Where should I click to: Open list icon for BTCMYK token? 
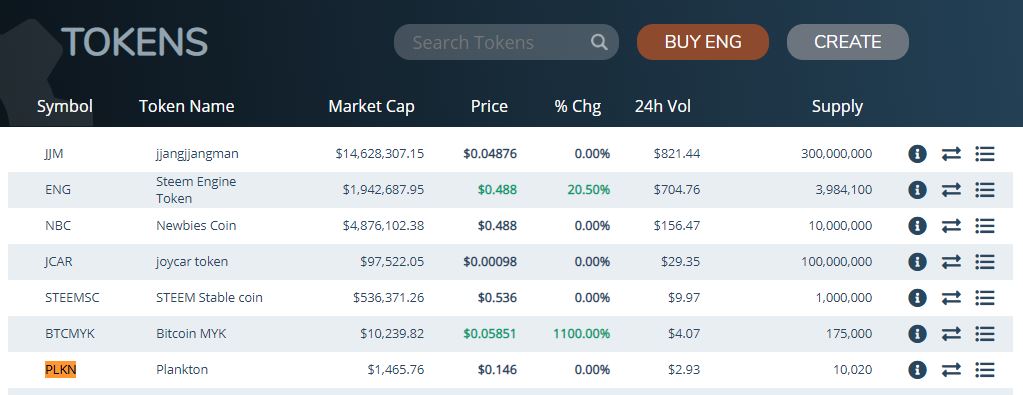point(985,334)
